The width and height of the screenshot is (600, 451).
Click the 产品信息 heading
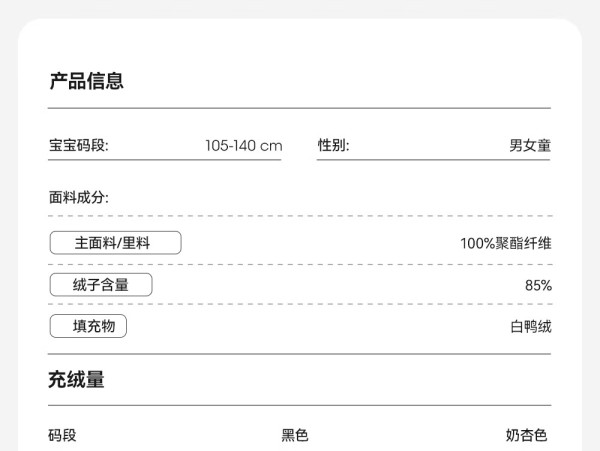point(86,81)
